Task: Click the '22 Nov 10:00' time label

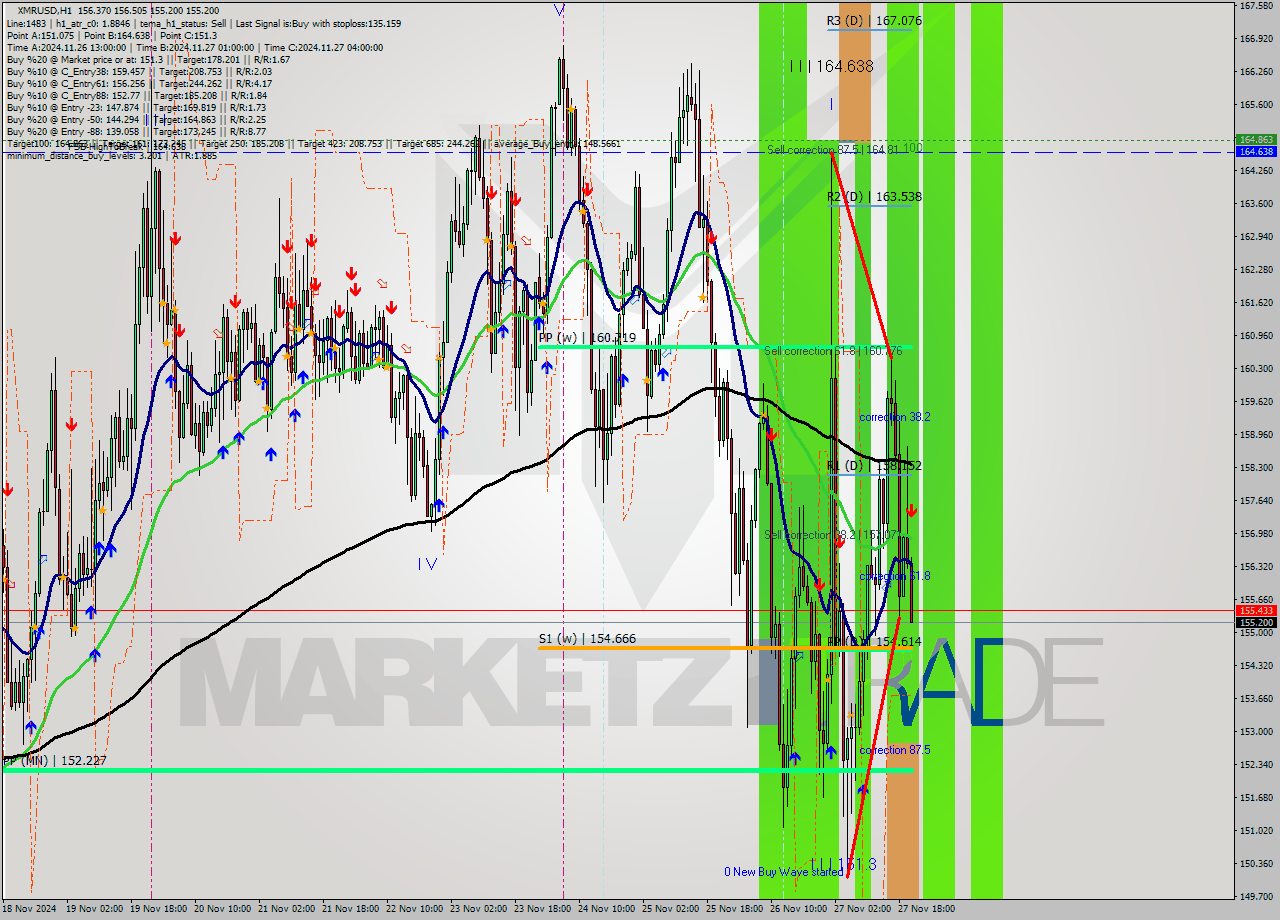Action: pyautogui.click(x=412, y=910)
